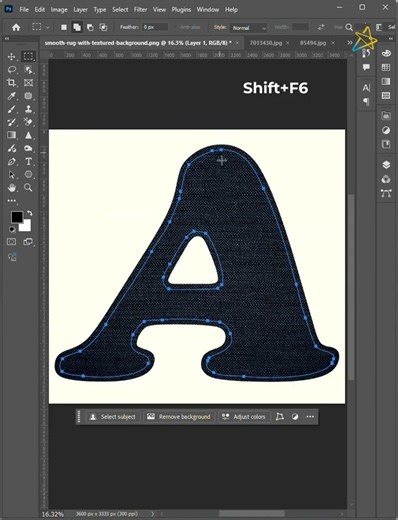Select the Lasso tool
The width and height of the screenshot is (398, 520).
[x=12, y=70]
